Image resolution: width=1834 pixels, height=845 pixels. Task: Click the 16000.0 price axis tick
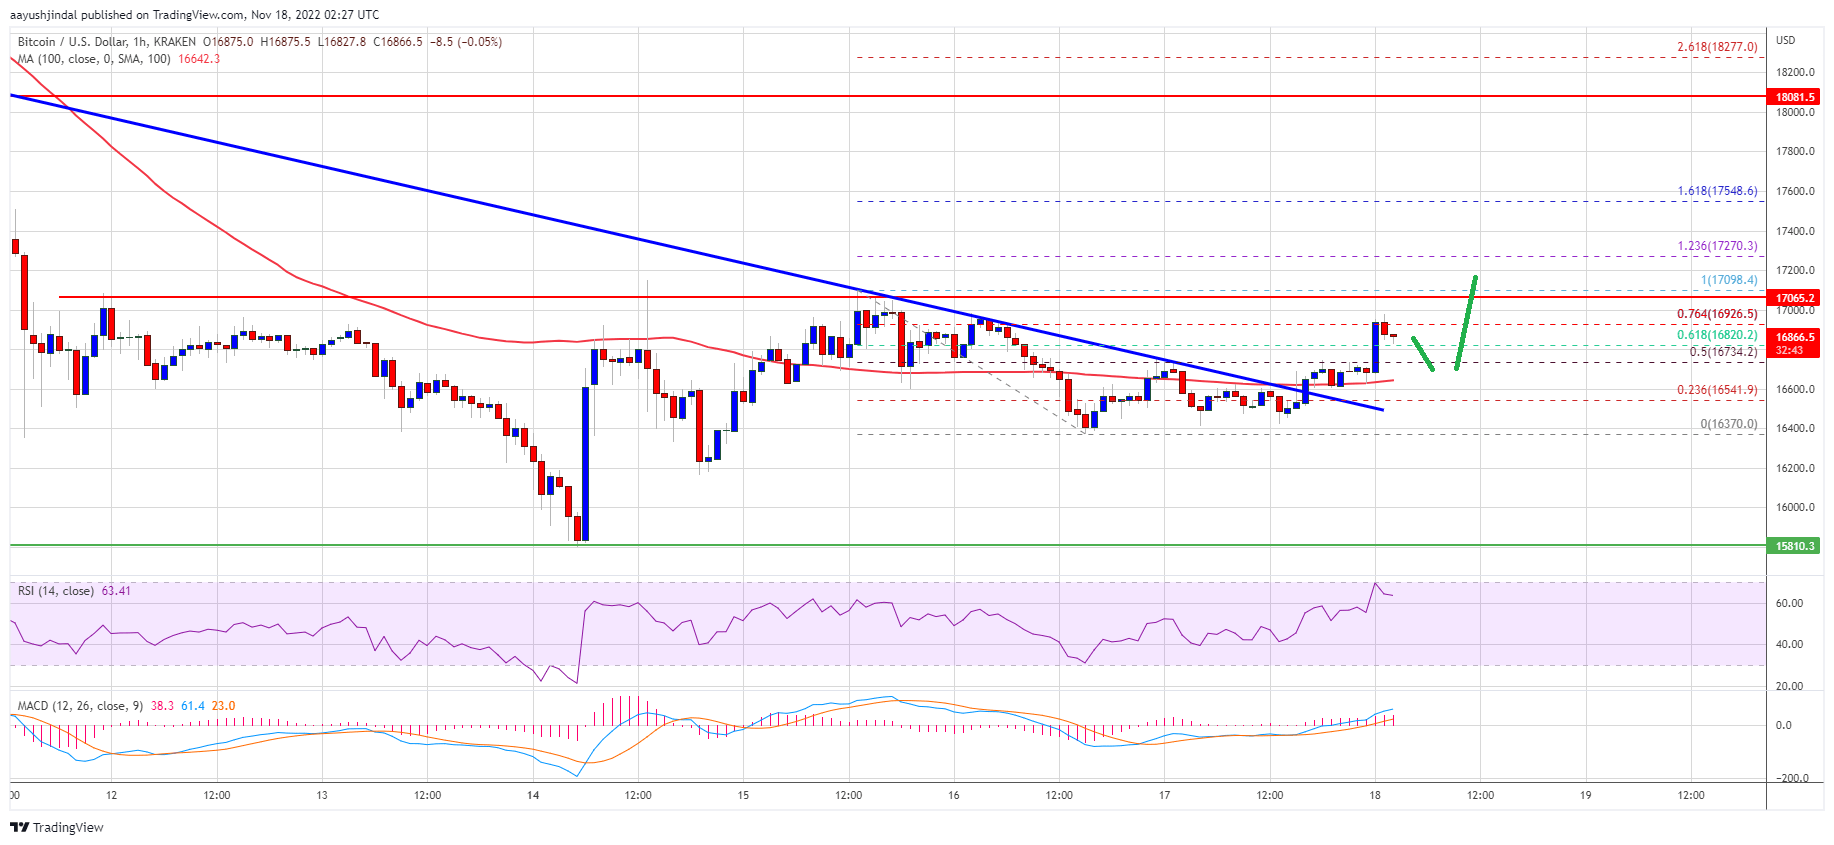tap(1795, 507)
